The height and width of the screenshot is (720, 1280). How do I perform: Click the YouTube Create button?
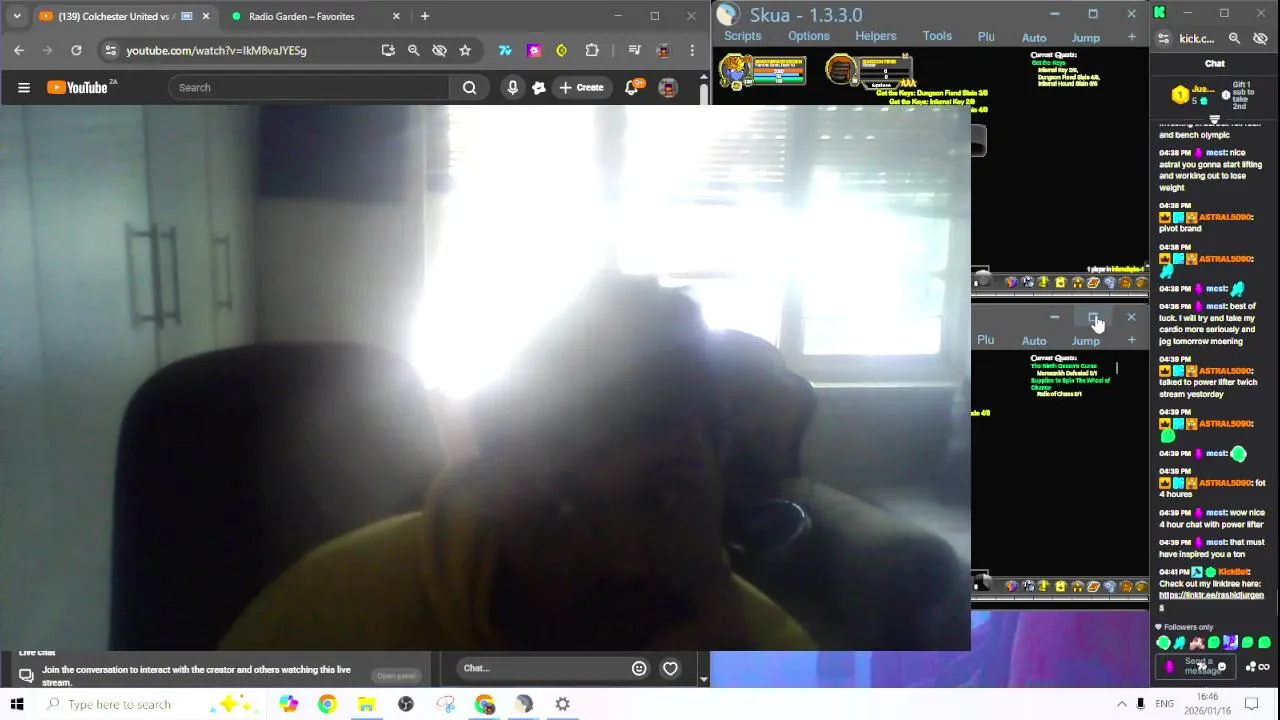[581, 88]
